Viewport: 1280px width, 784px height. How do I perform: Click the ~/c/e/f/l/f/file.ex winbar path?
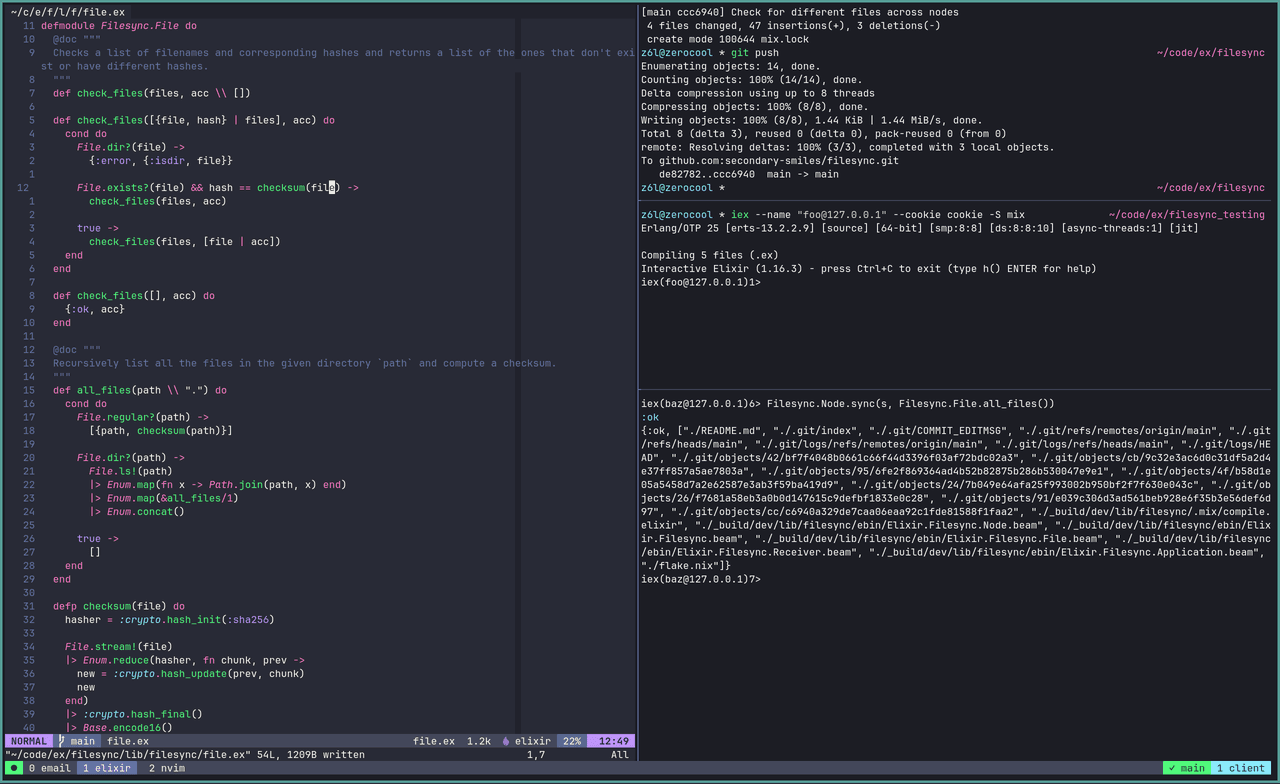[68, 12]
